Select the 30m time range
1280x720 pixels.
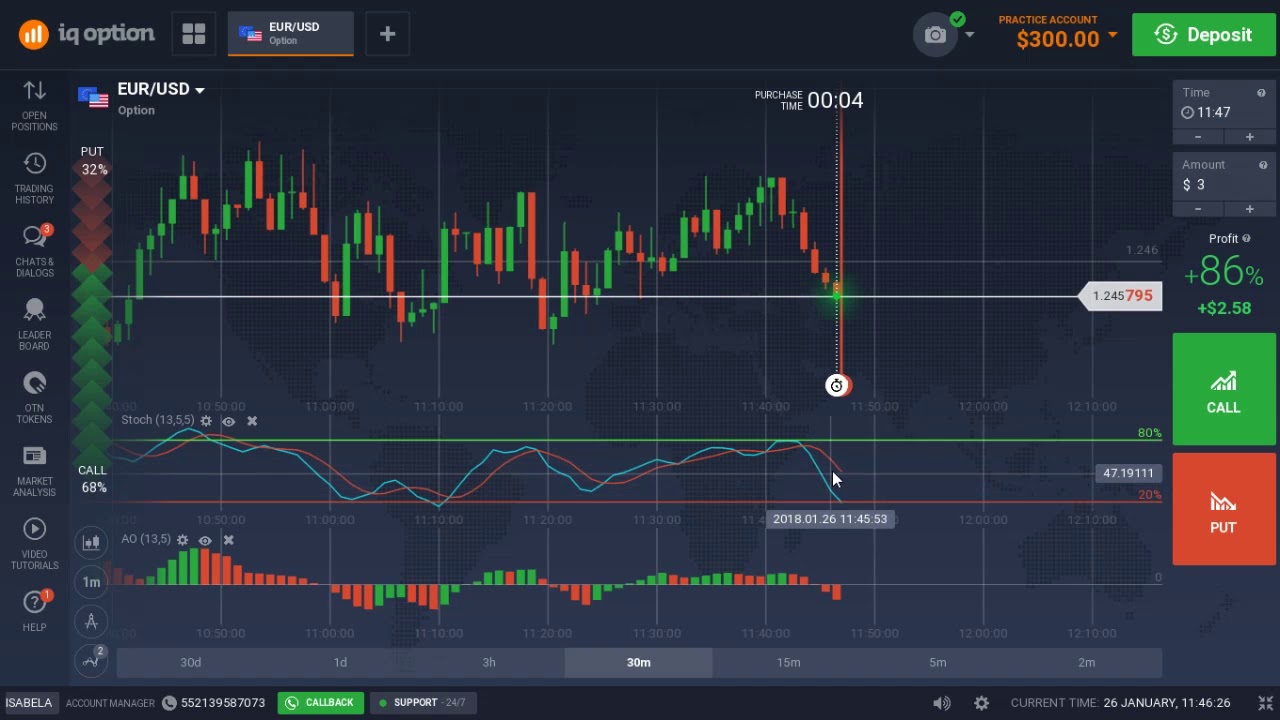coord(638,662)
